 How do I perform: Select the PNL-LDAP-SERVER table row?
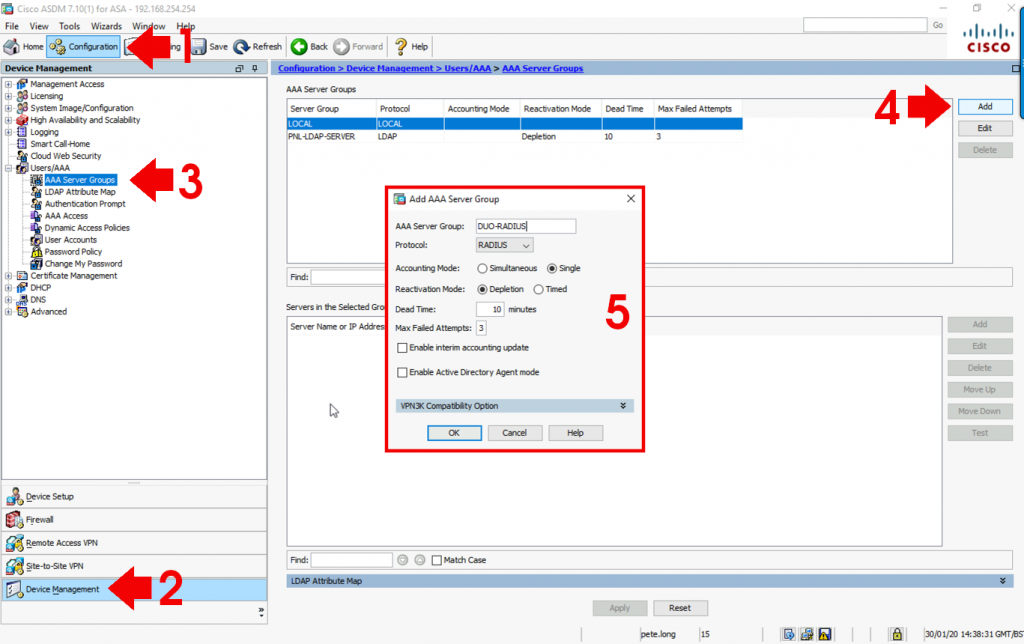coord(515,137)
